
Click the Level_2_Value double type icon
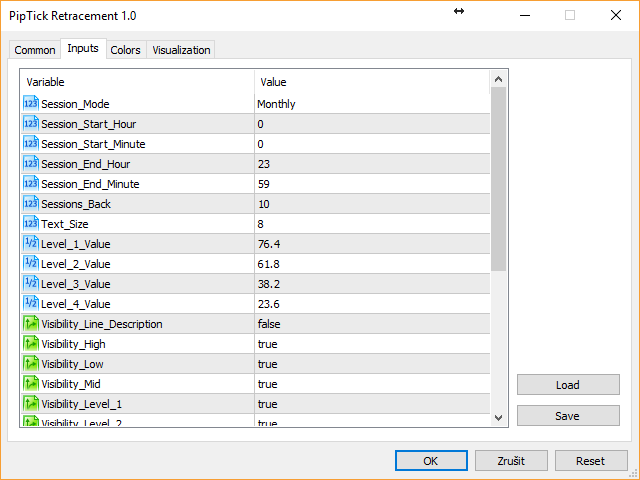(x=31, y=264)
